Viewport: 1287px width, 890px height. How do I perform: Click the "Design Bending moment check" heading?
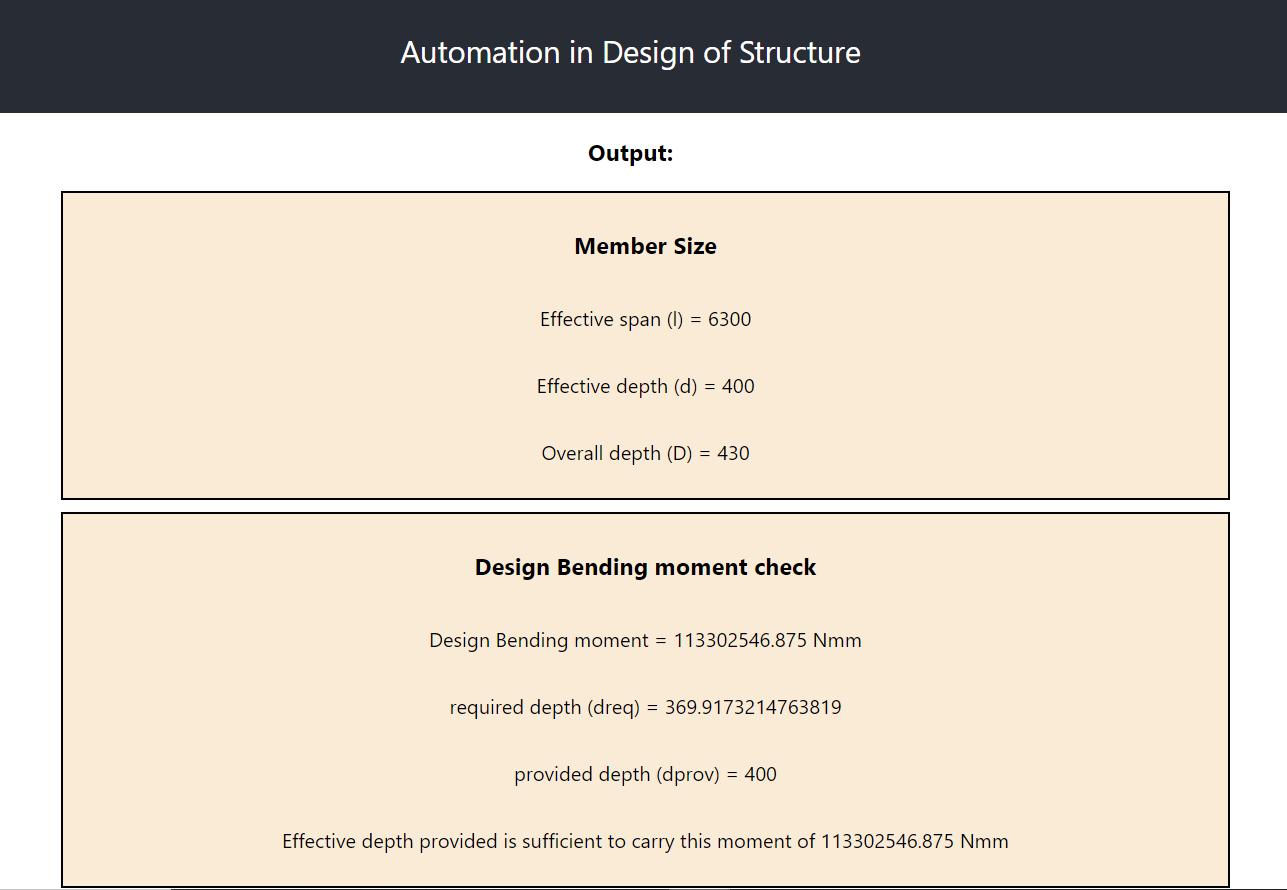coord(645,567)
